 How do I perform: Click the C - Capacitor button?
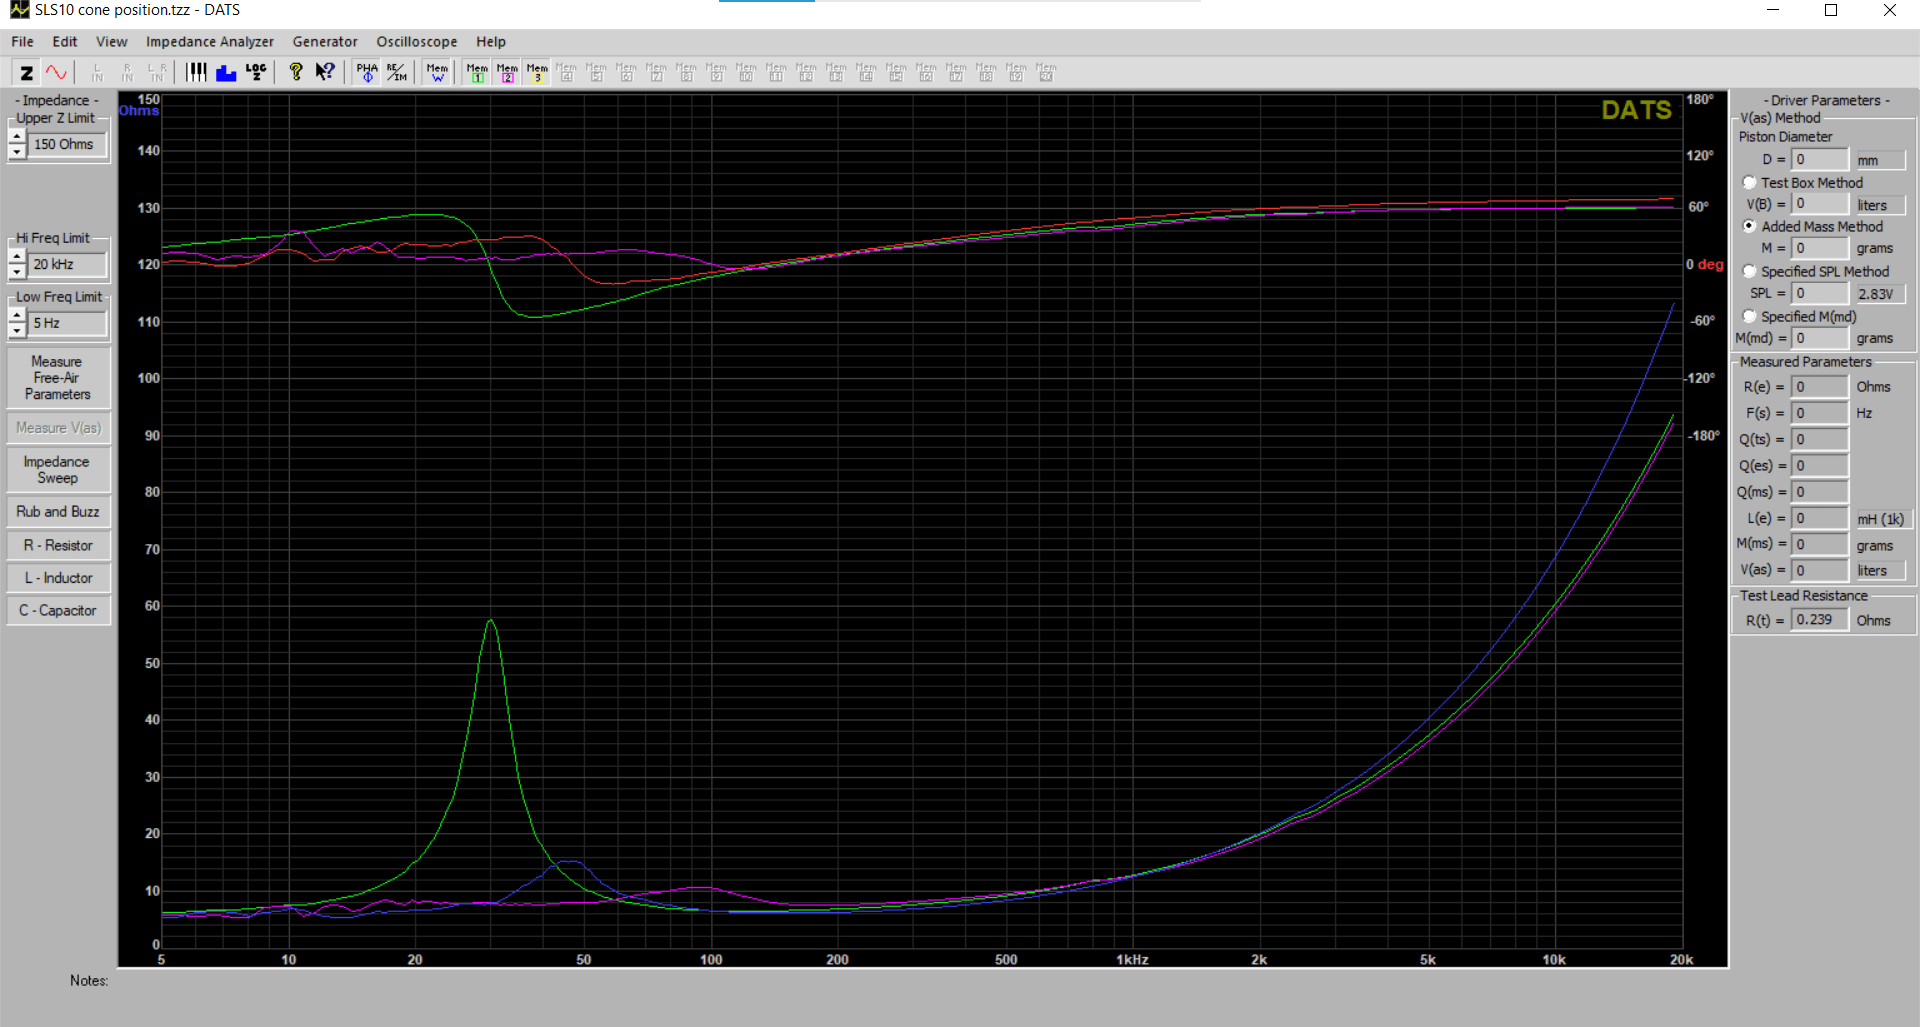pyautogui.click(x=58, y=610)
